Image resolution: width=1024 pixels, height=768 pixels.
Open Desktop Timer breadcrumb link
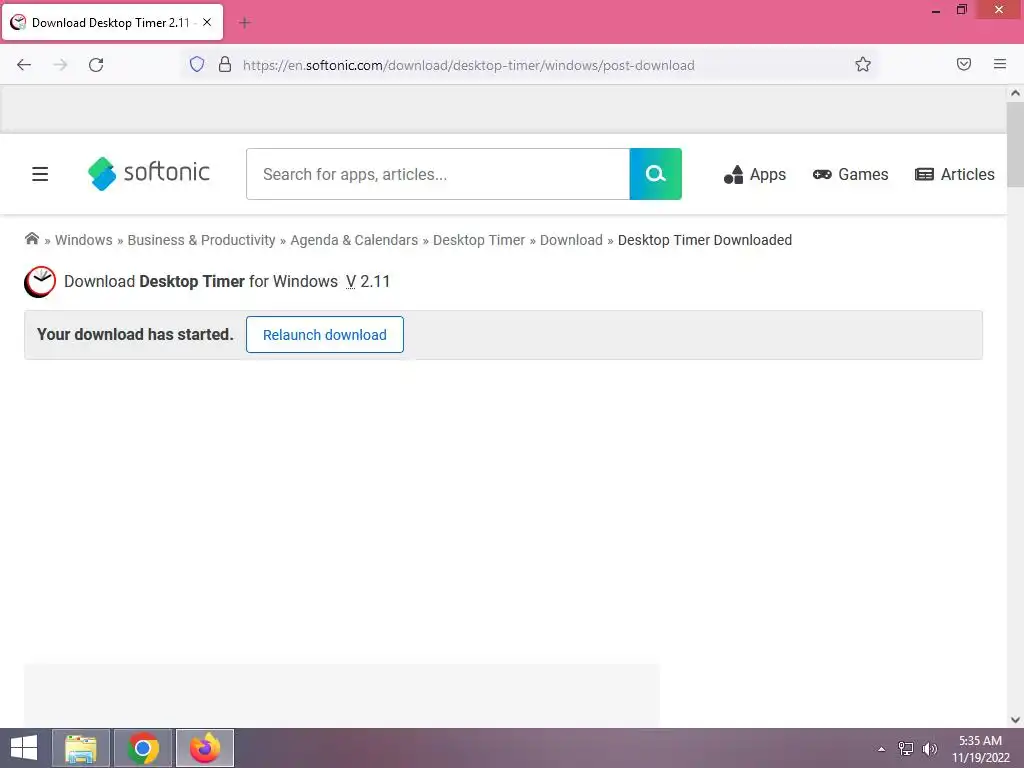point(479,240)
